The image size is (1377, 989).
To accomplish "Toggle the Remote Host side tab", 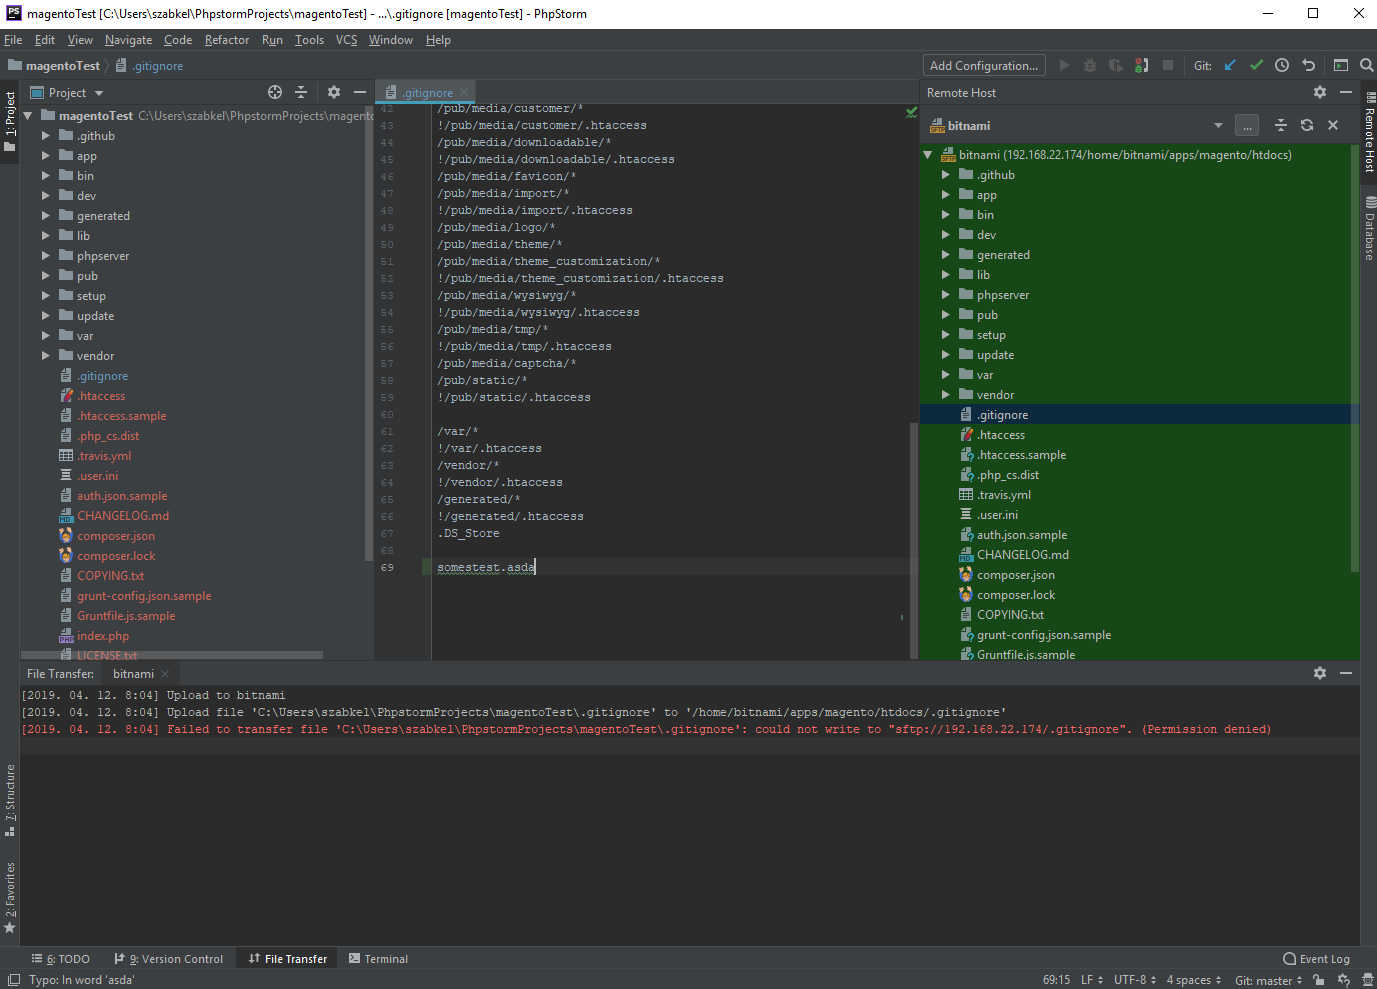I will point(1369,133).
